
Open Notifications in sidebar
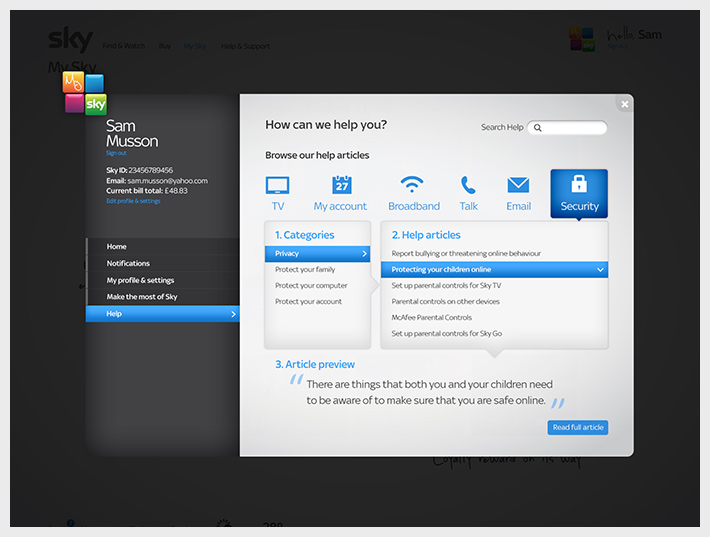tap(163, 263)
